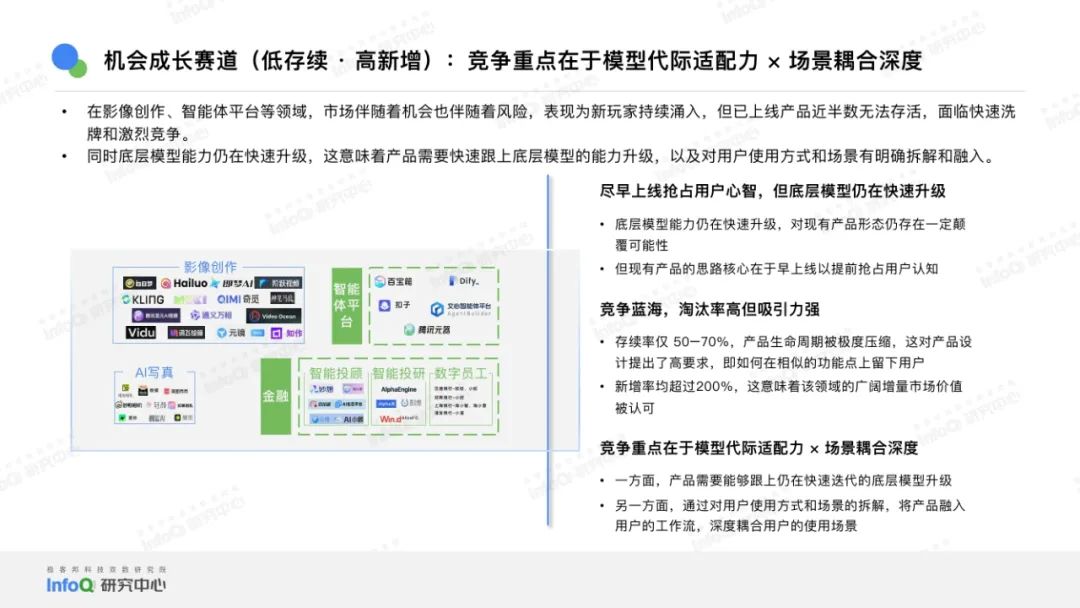Click the InfoQ 研究中心 footer logo
The width and height of the screenshot is (1080, 608).
coord(106,585)
